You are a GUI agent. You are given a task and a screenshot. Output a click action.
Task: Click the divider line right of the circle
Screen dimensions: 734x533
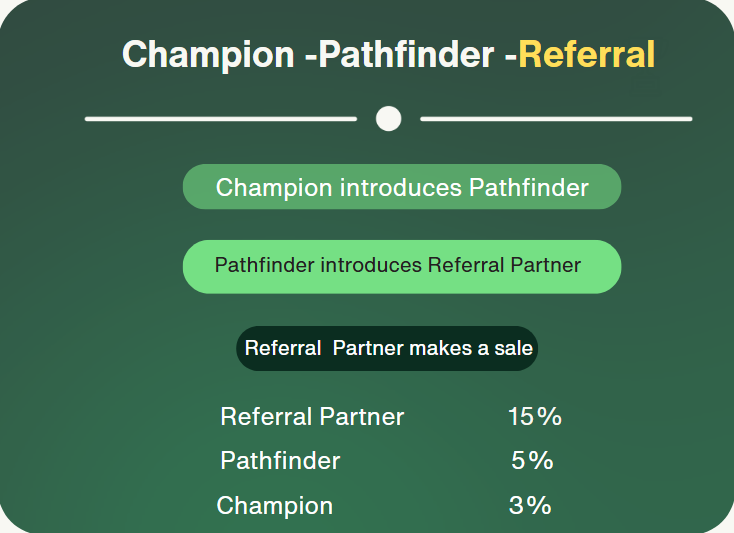click(556, 119)
